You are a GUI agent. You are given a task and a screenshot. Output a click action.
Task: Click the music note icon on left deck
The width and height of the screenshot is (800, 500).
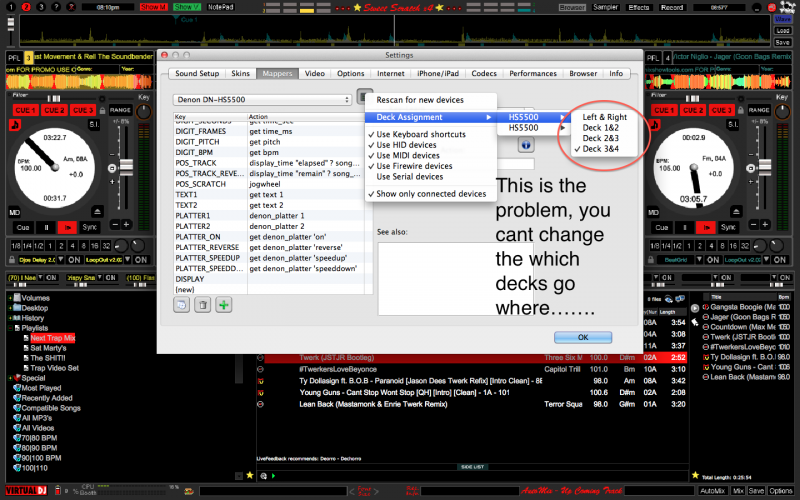click(x=15, y=124)
